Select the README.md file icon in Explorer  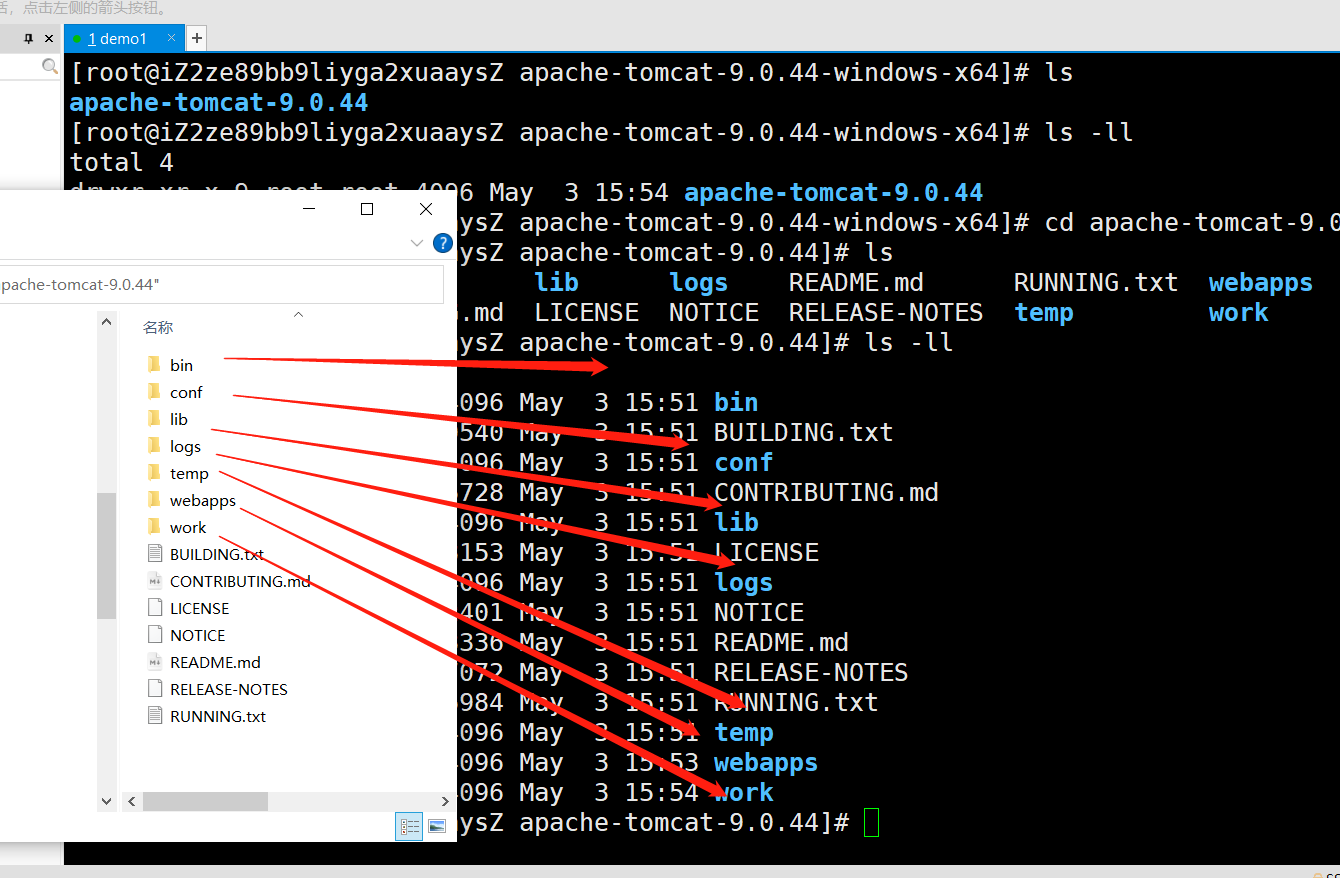(154, 662)
